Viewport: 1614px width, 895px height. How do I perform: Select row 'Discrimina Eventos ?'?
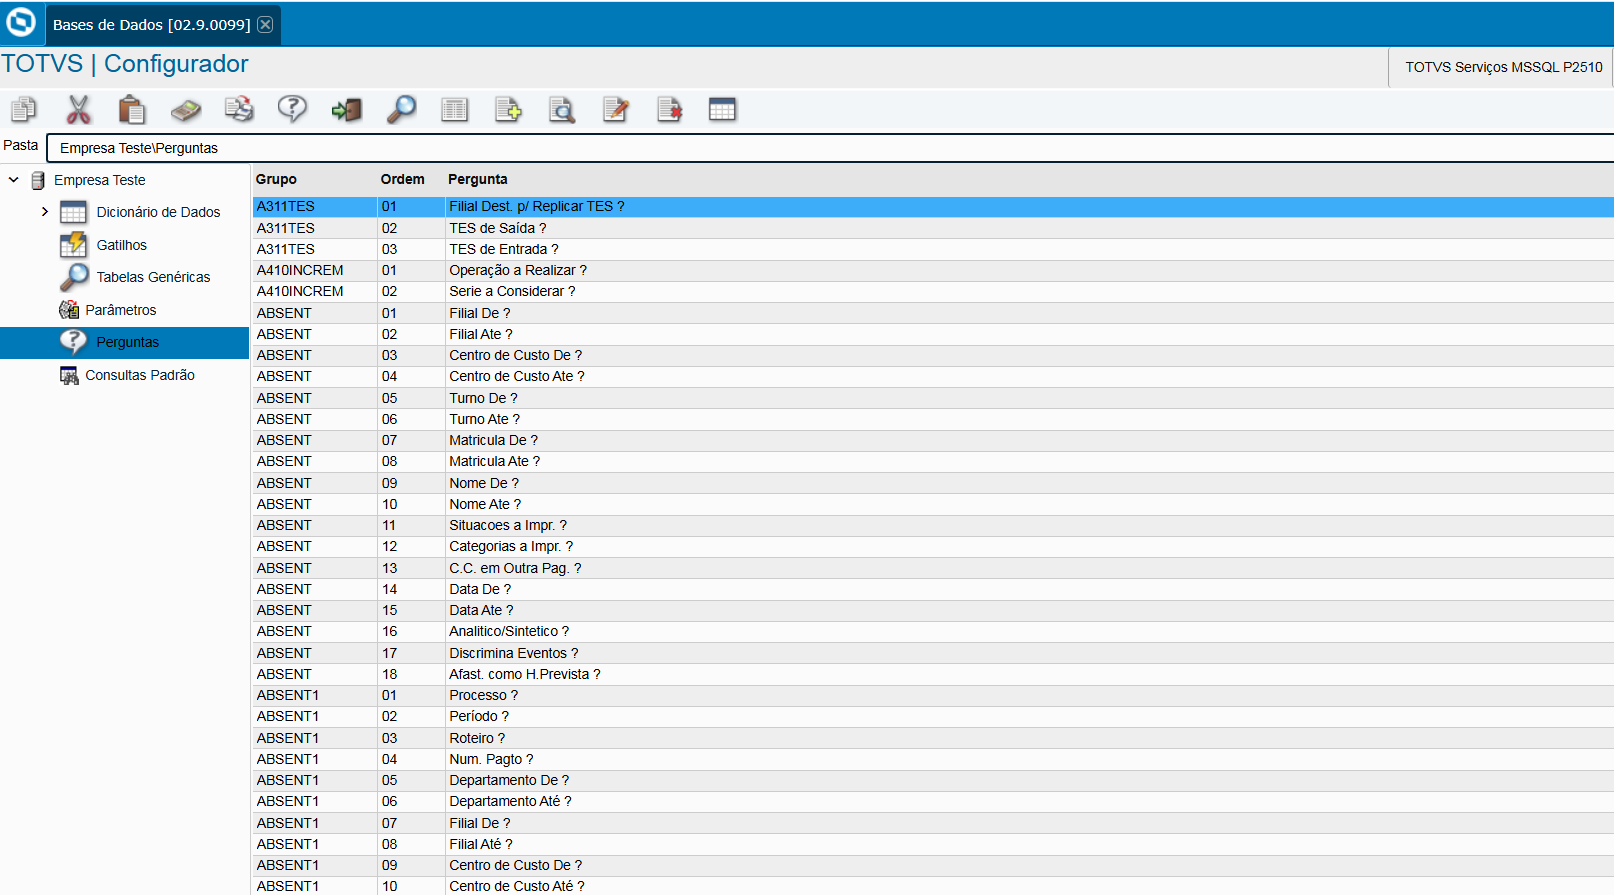click(932, 653)
